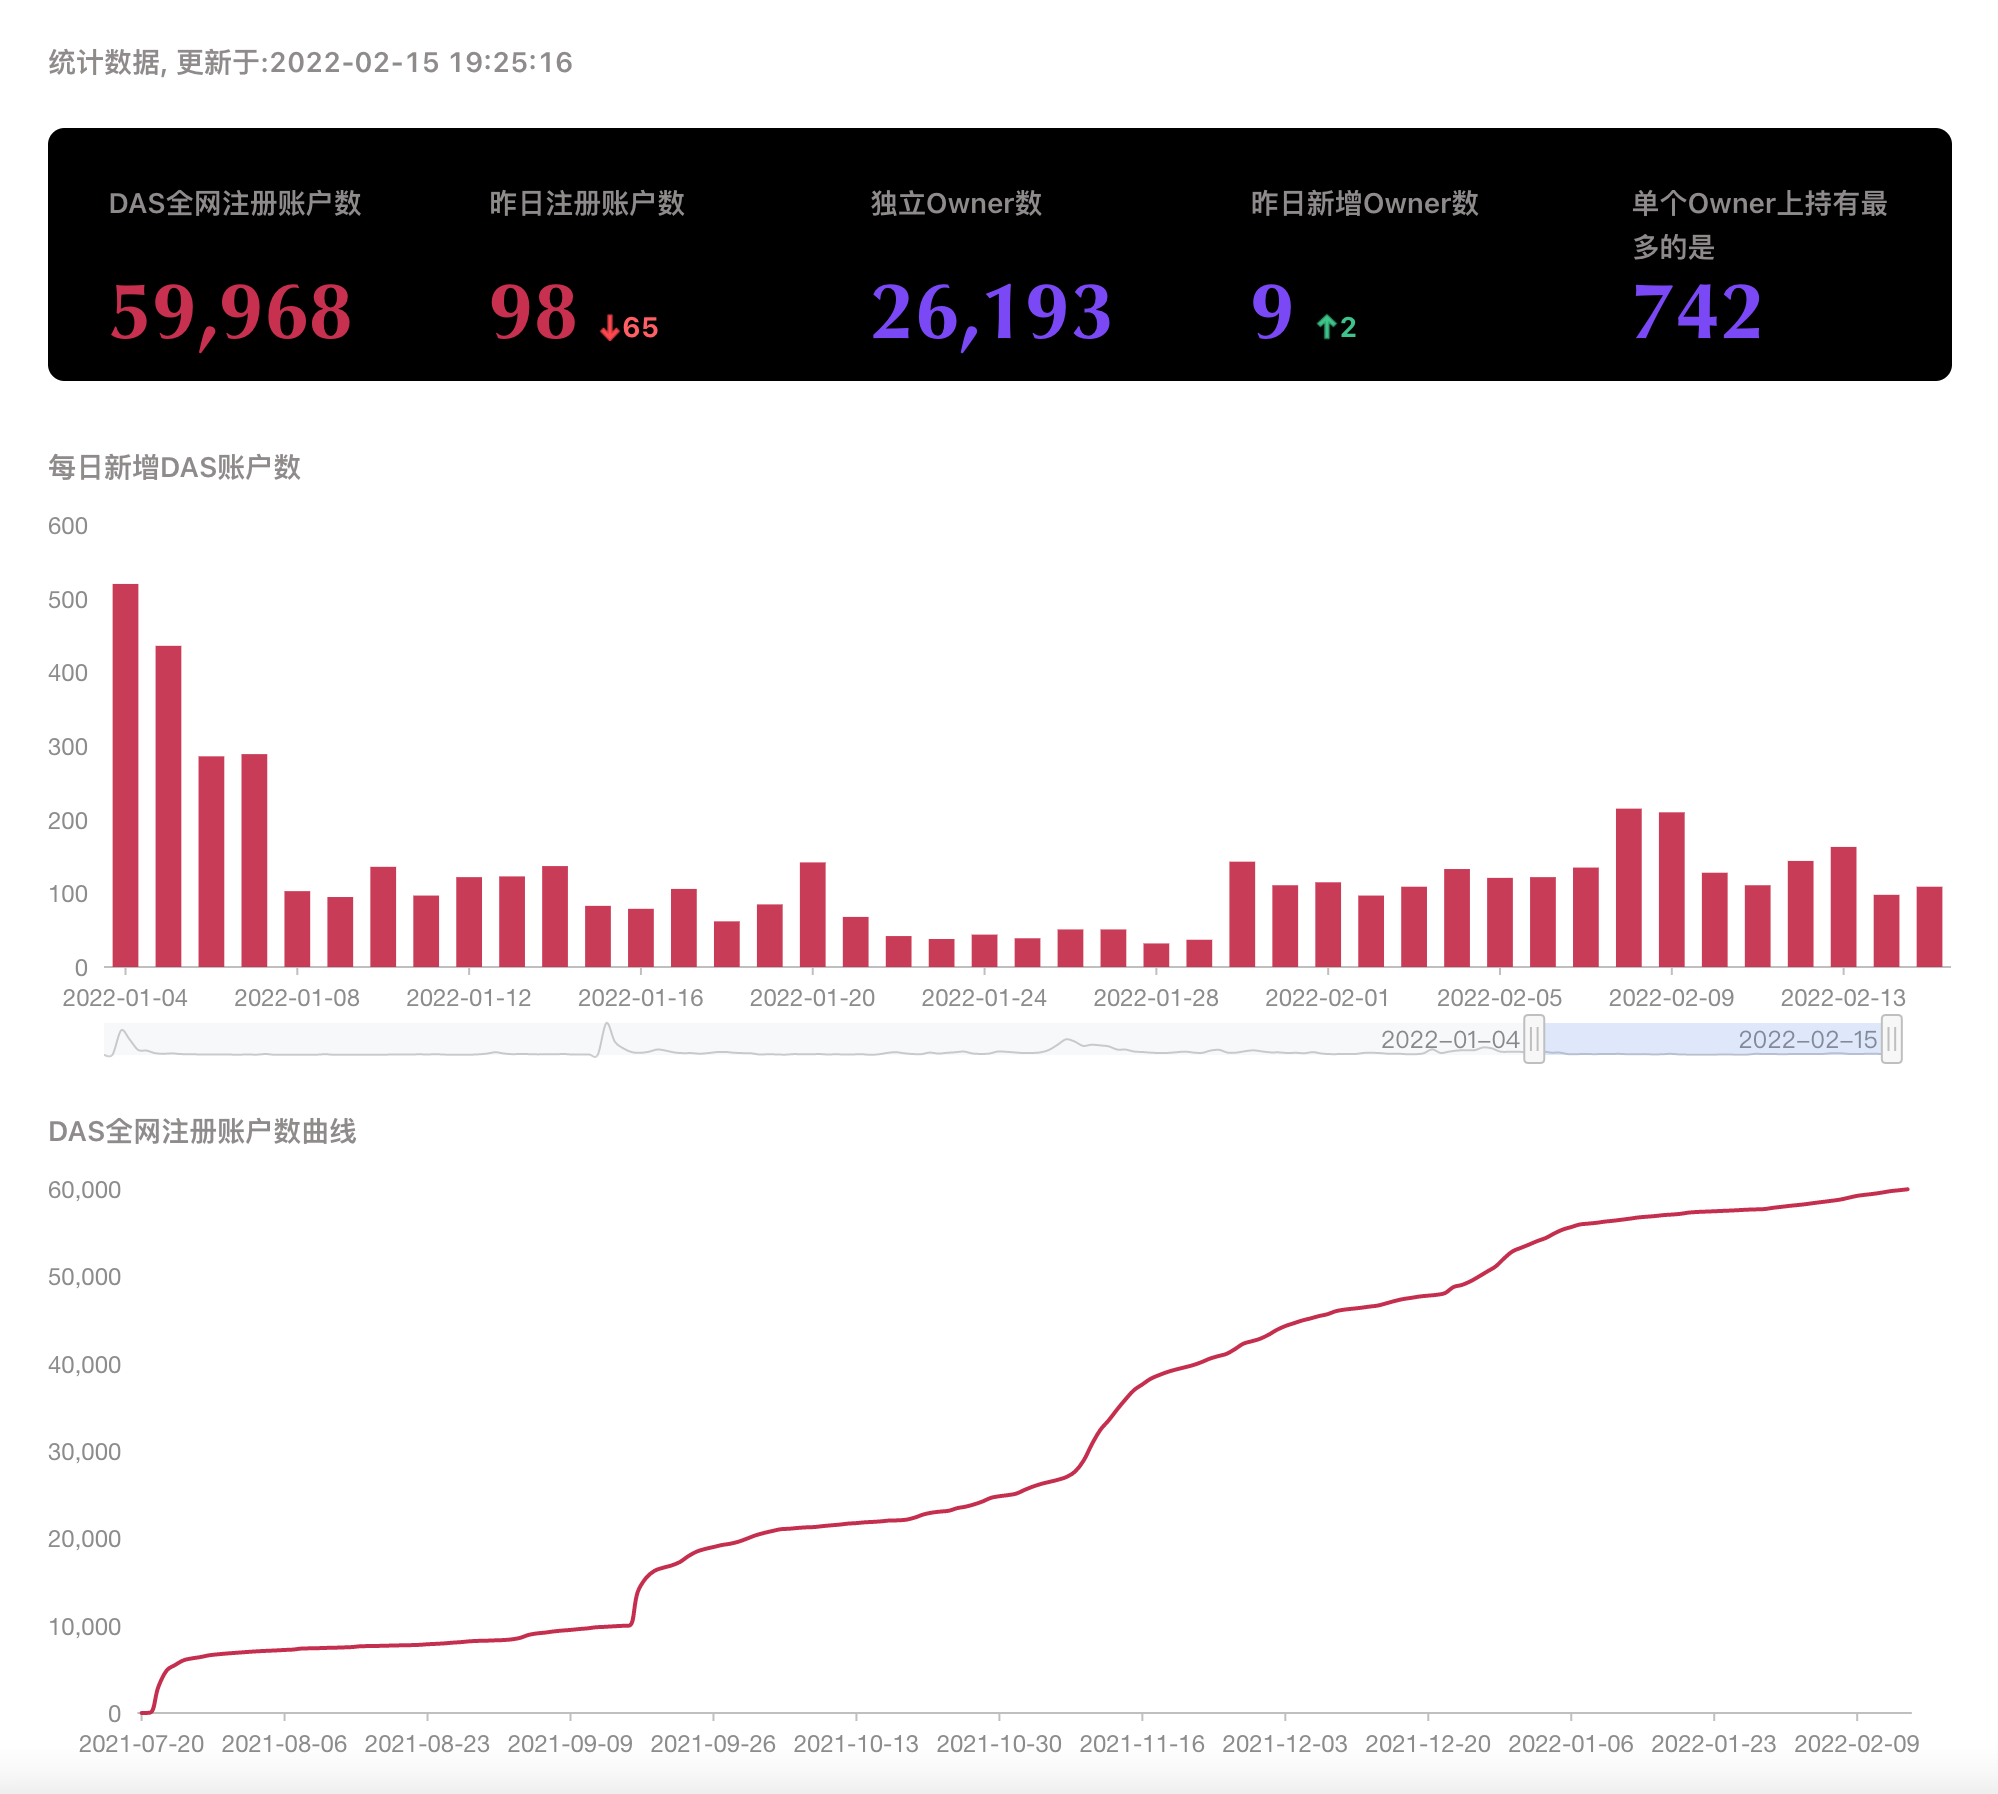Click the end of the registration curve line
Image resolution: width=1998 pixels, height=1794 pixels.
click(1907, 1189)
